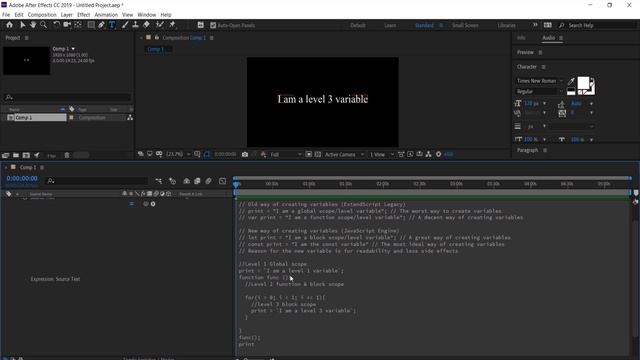Click the eyedropper in Character panel
Image resolution: width=640 pixels, height=360 pixels.
click(571, 81)
